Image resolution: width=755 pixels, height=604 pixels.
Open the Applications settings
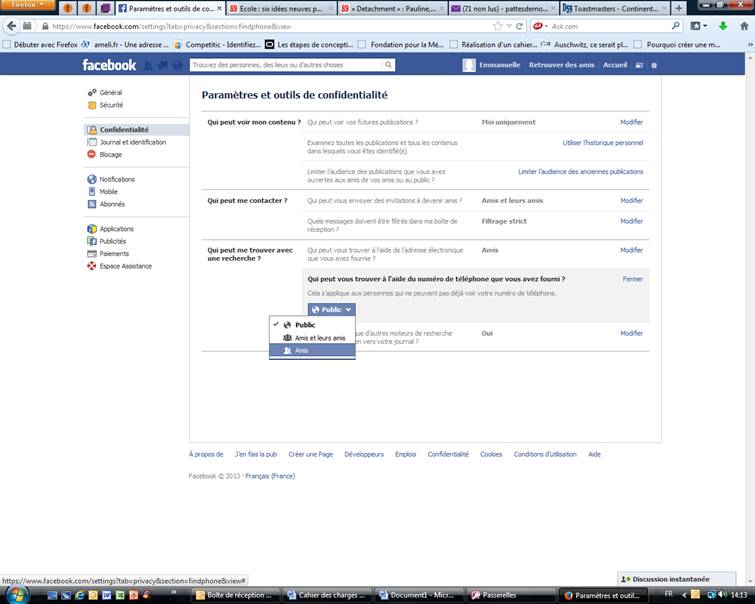click(x=117, y=229)
